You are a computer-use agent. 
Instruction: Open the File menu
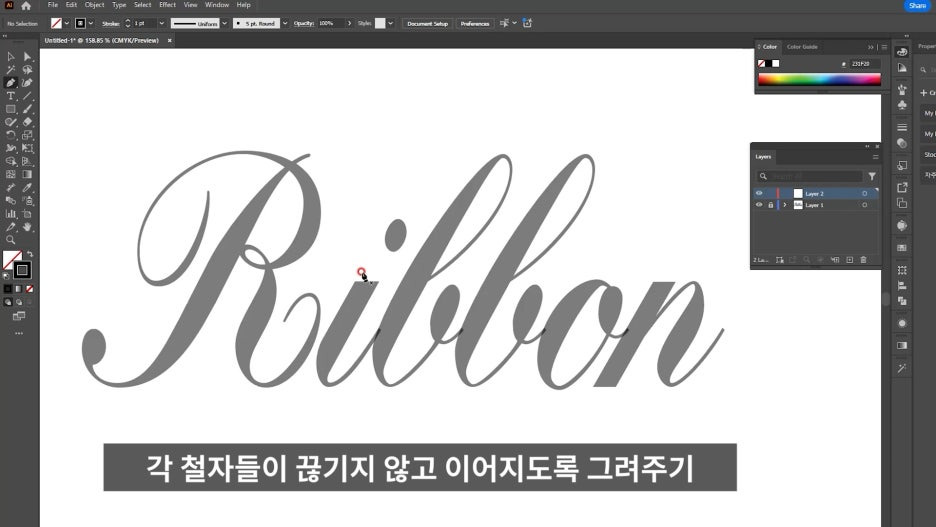pyautogui.click(x=53, y=5)
